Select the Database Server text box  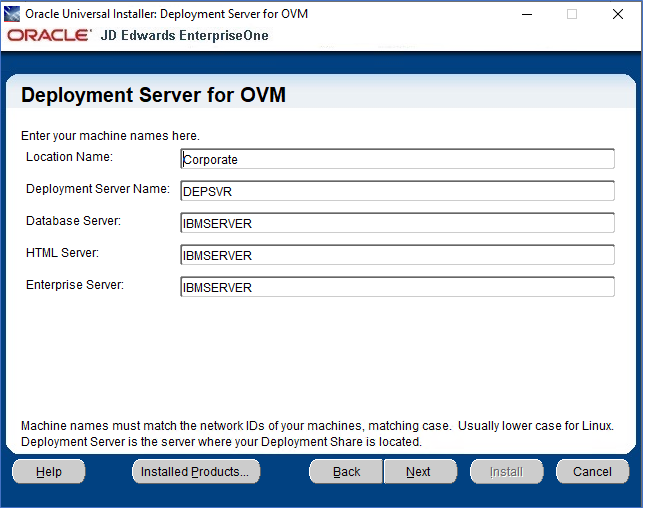coord(398,223)
